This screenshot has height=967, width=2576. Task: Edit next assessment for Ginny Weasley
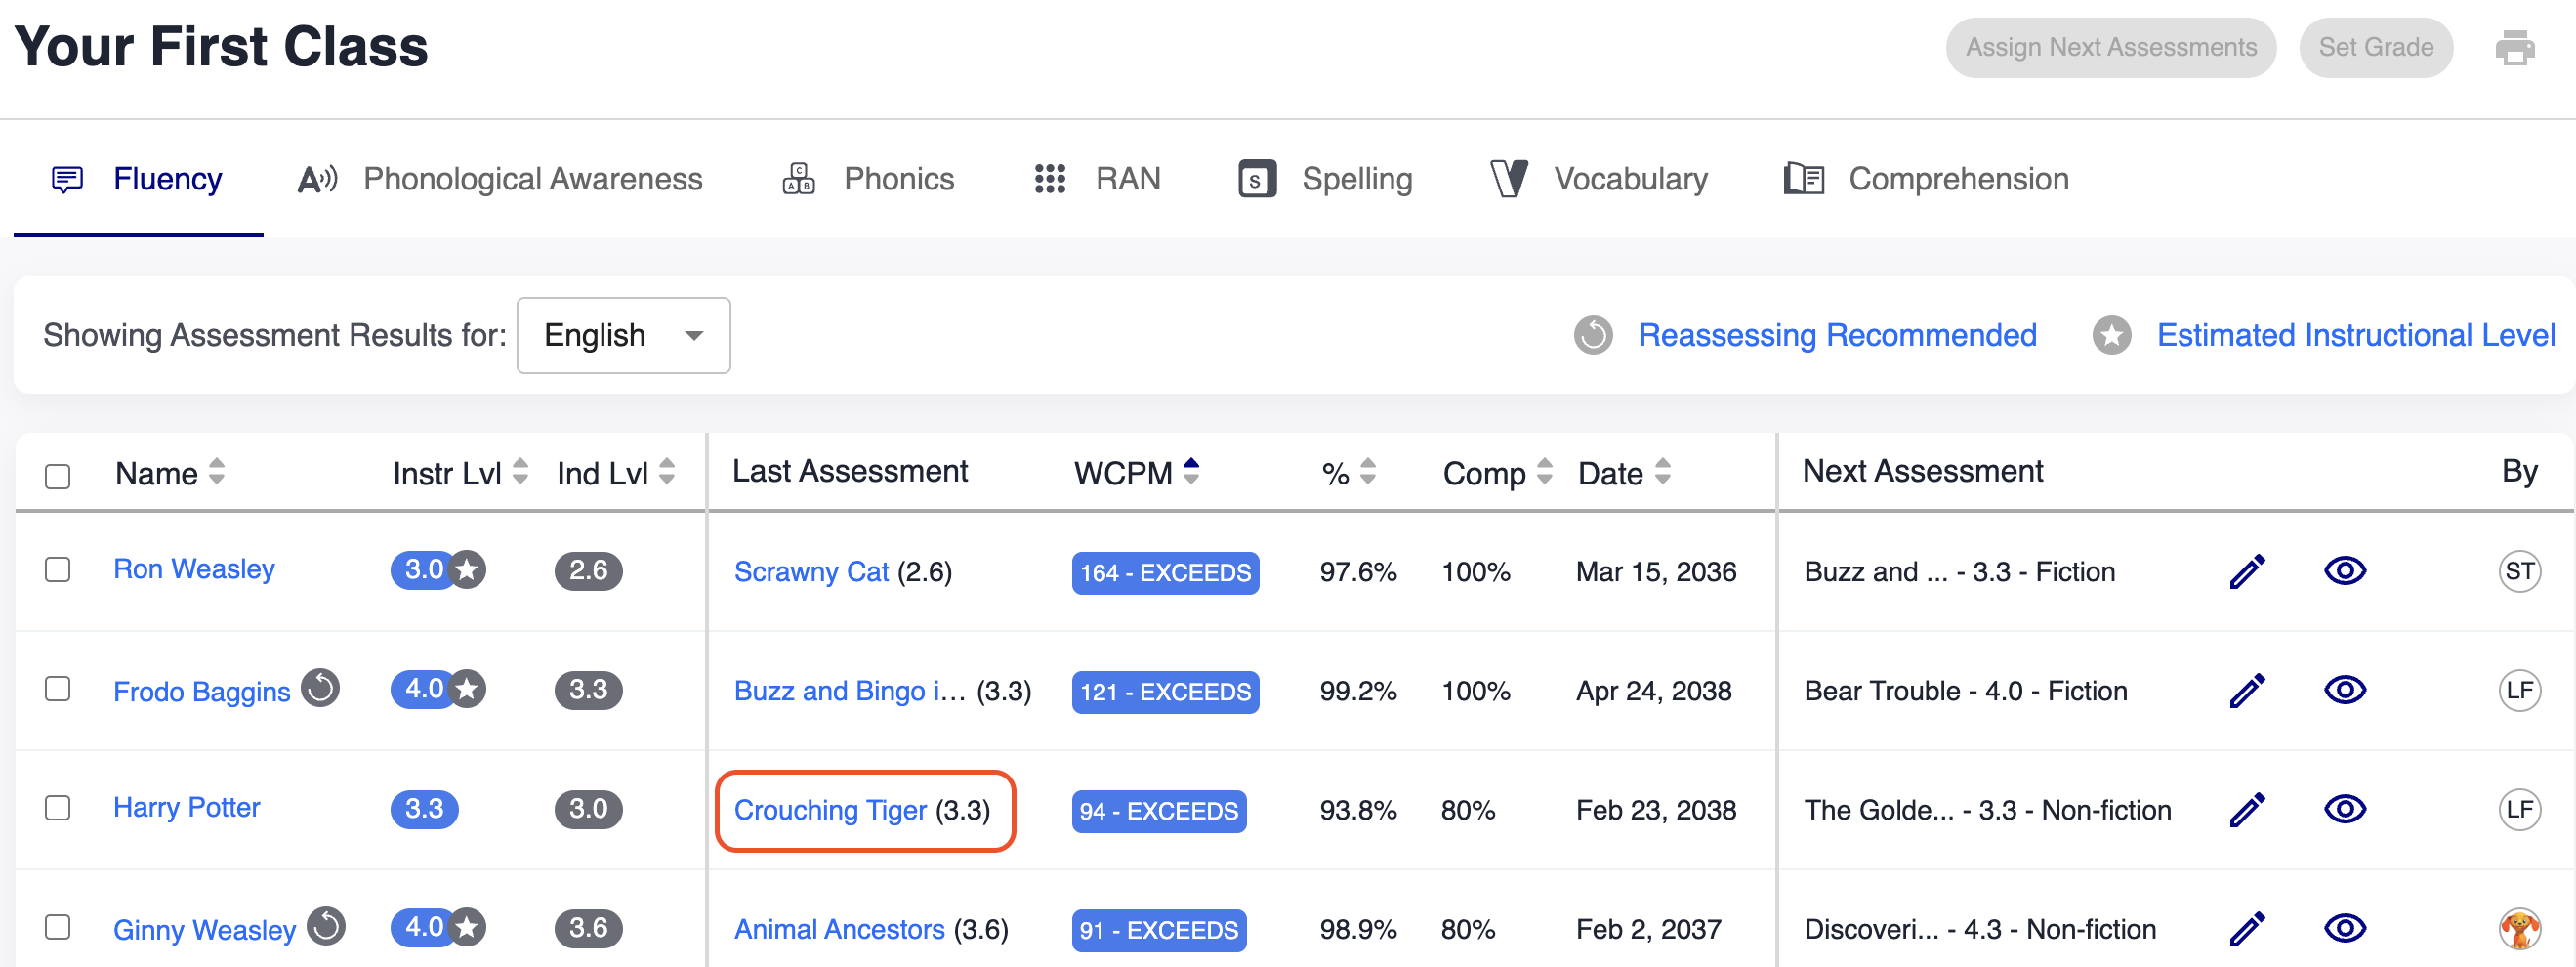tap(2247, 929)
